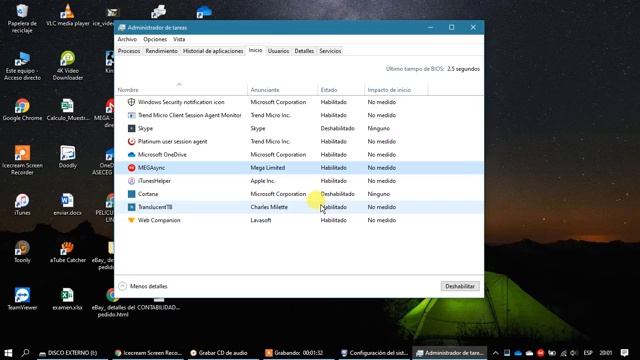The width and height of the screenshot is (640, 360).
Task: Click the Cortana entry icon
Action: pos(131,194)
